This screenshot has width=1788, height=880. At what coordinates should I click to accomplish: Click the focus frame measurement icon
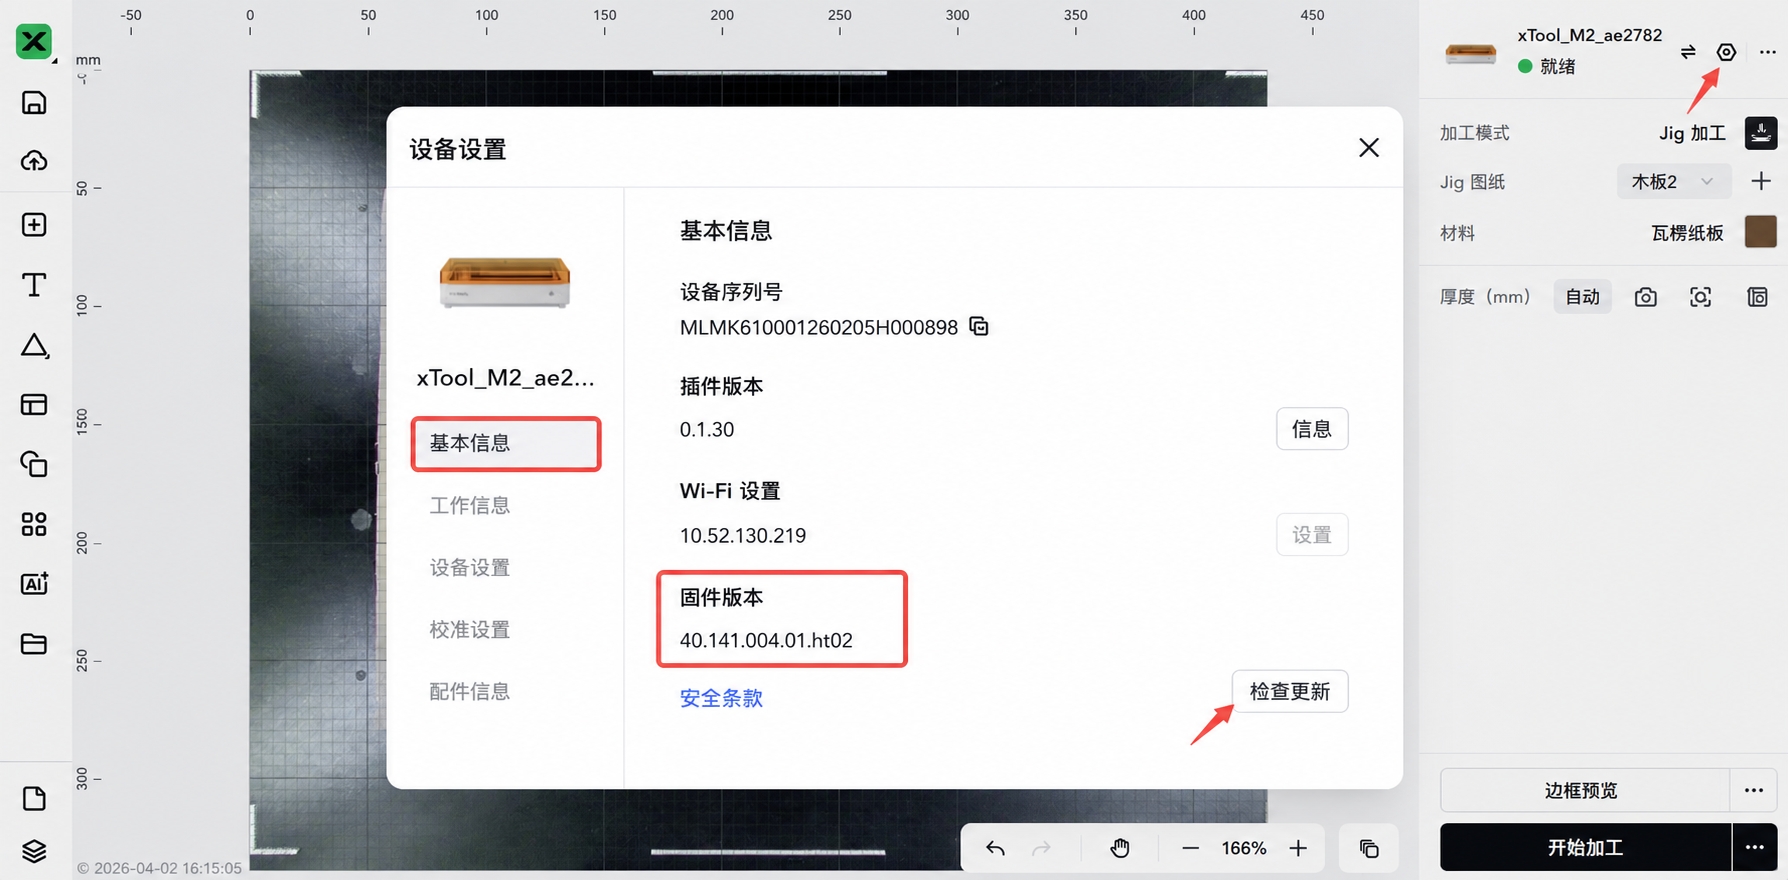(x=1700, y=297)
